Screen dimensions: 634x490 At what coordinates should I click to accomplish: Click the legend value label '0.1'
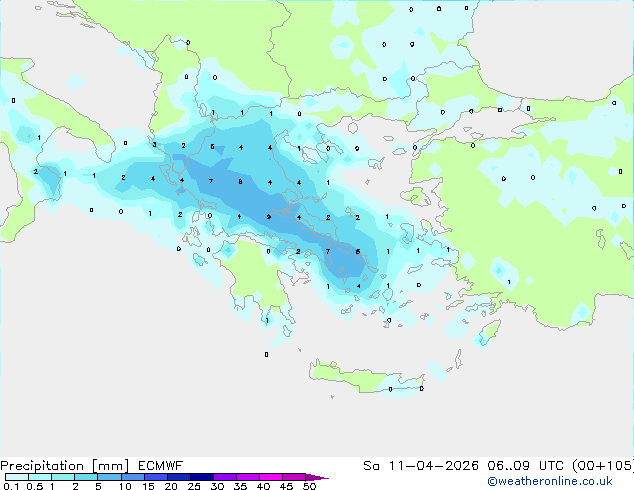point(11,486)
